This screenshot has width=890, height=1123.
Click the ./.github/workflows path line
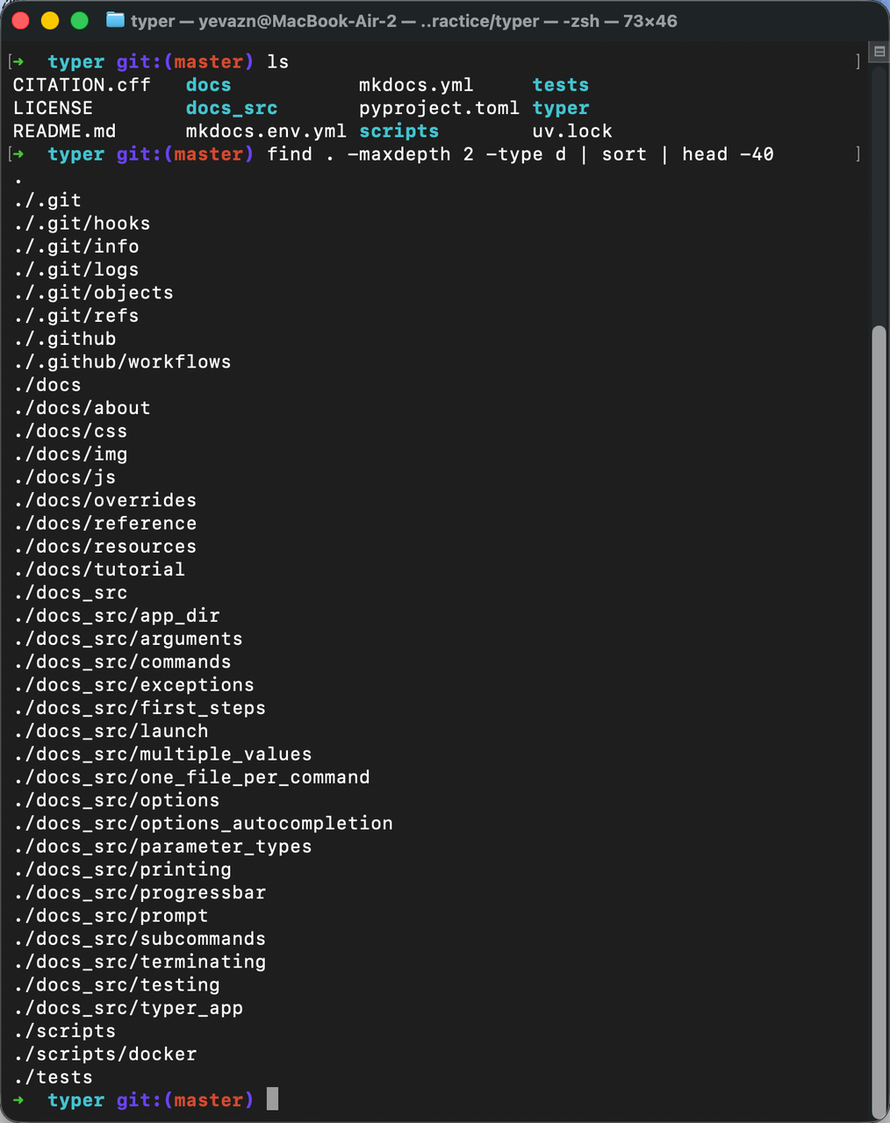coord(122,362)
